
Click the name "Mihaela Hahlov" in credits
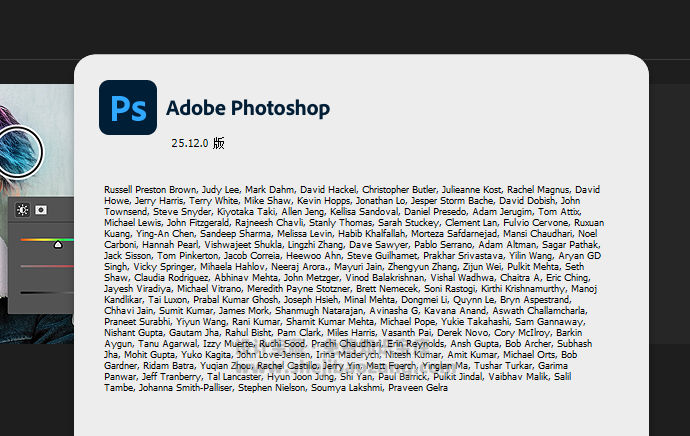tap(233, 267)
